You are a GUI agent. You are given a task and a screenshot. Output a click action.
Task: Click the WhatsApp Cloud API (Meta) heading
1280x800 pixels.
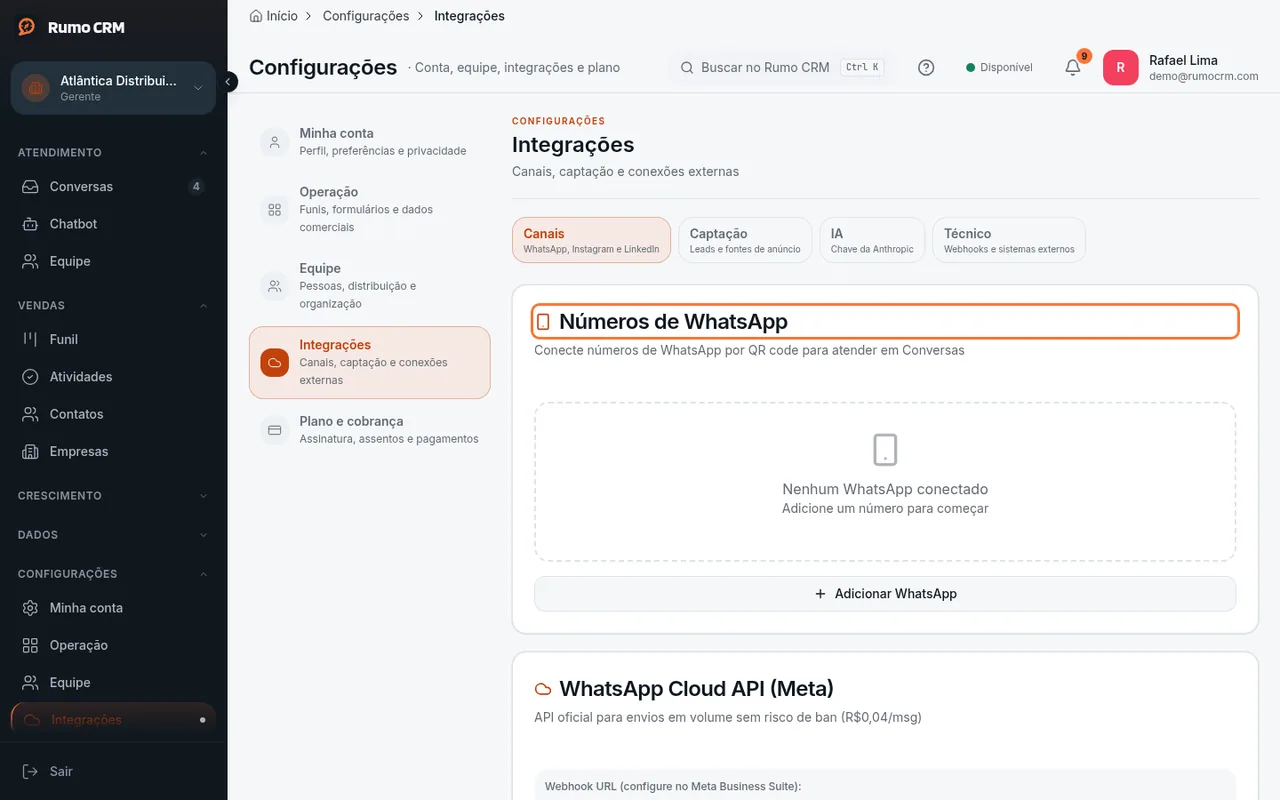coord(696,688)
